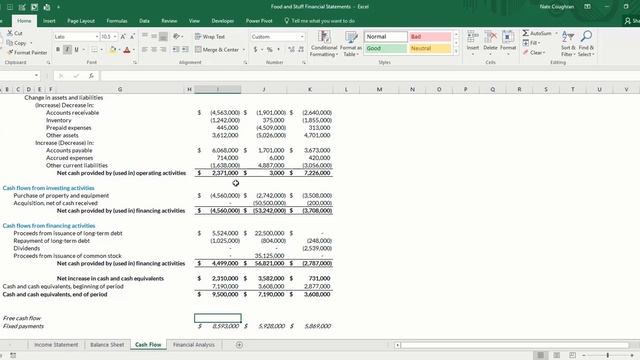Image resolution: width=640 pixels, height=360 pixels.
Task: Click the Name Box dropdown arrow
Action: [x=36, y=76]
